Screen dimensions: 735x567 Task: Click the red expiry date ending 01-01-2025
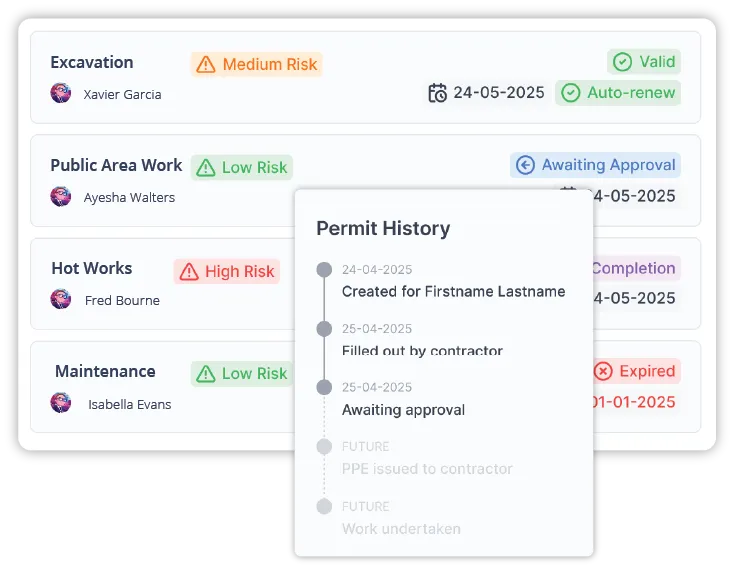634,402
